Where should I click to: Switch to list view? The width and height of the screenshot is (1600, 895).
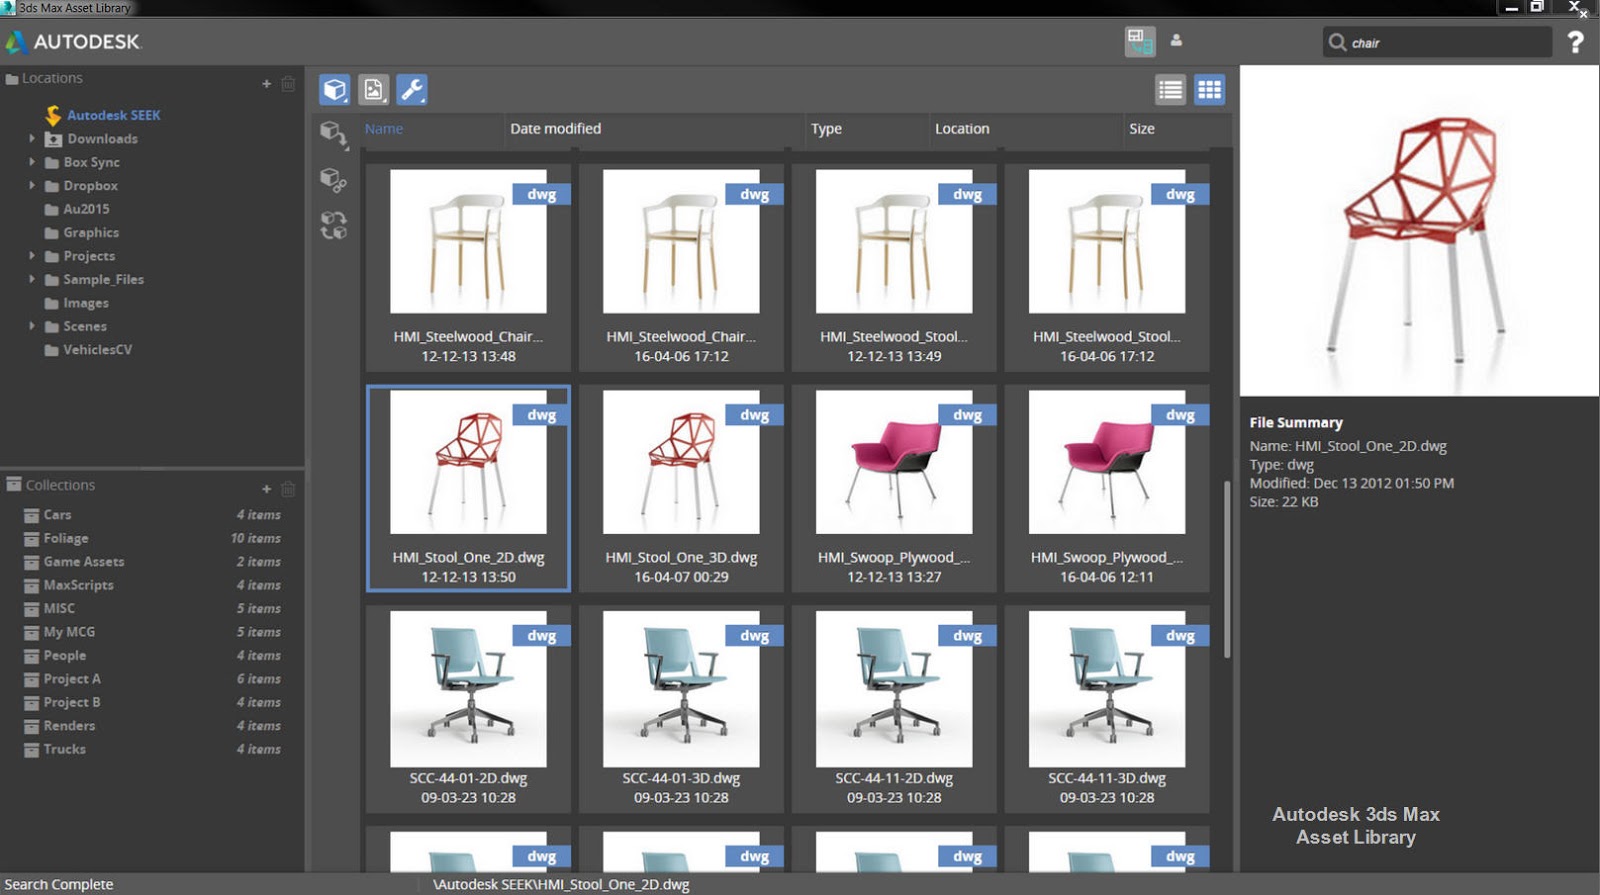pyautogui.click(x=1170, y=90)
